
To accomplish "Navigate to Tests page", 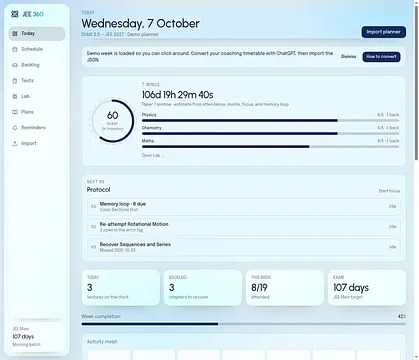I will point(37,80).
